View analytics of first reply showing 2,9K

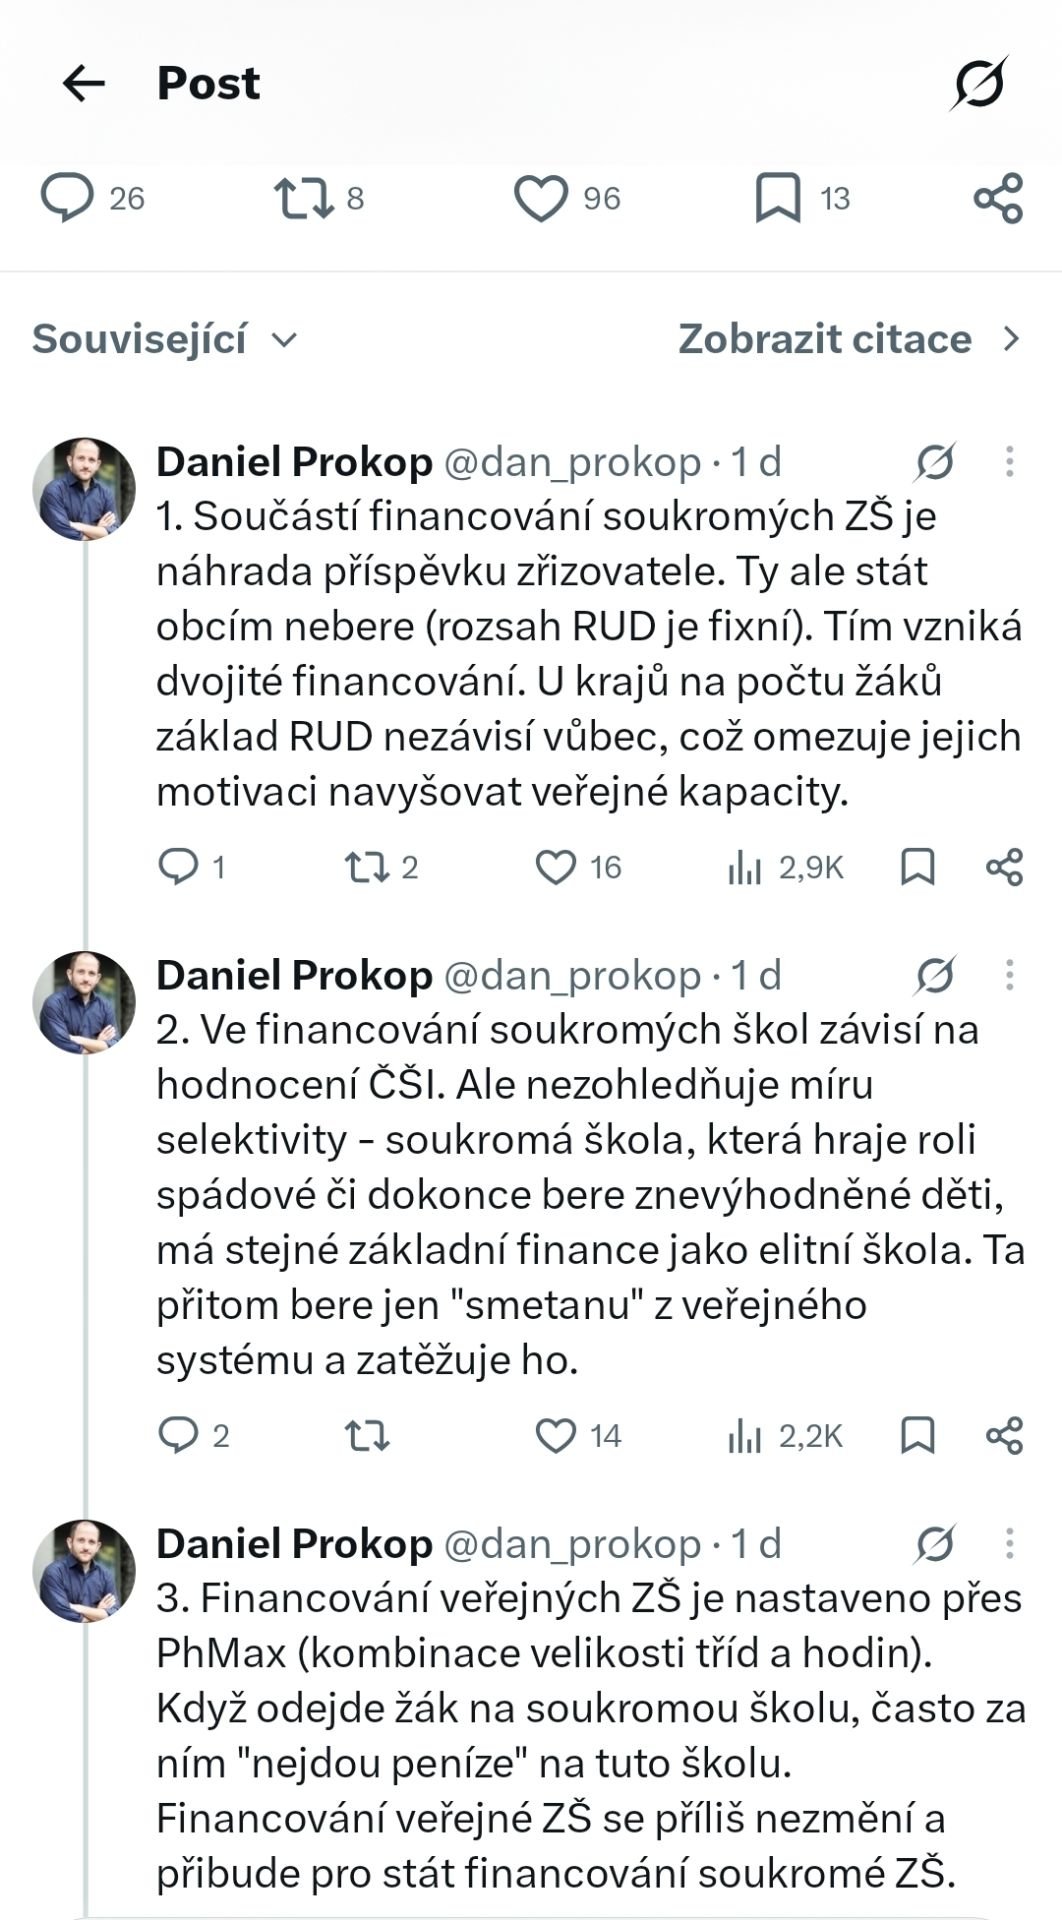(786, 867)
